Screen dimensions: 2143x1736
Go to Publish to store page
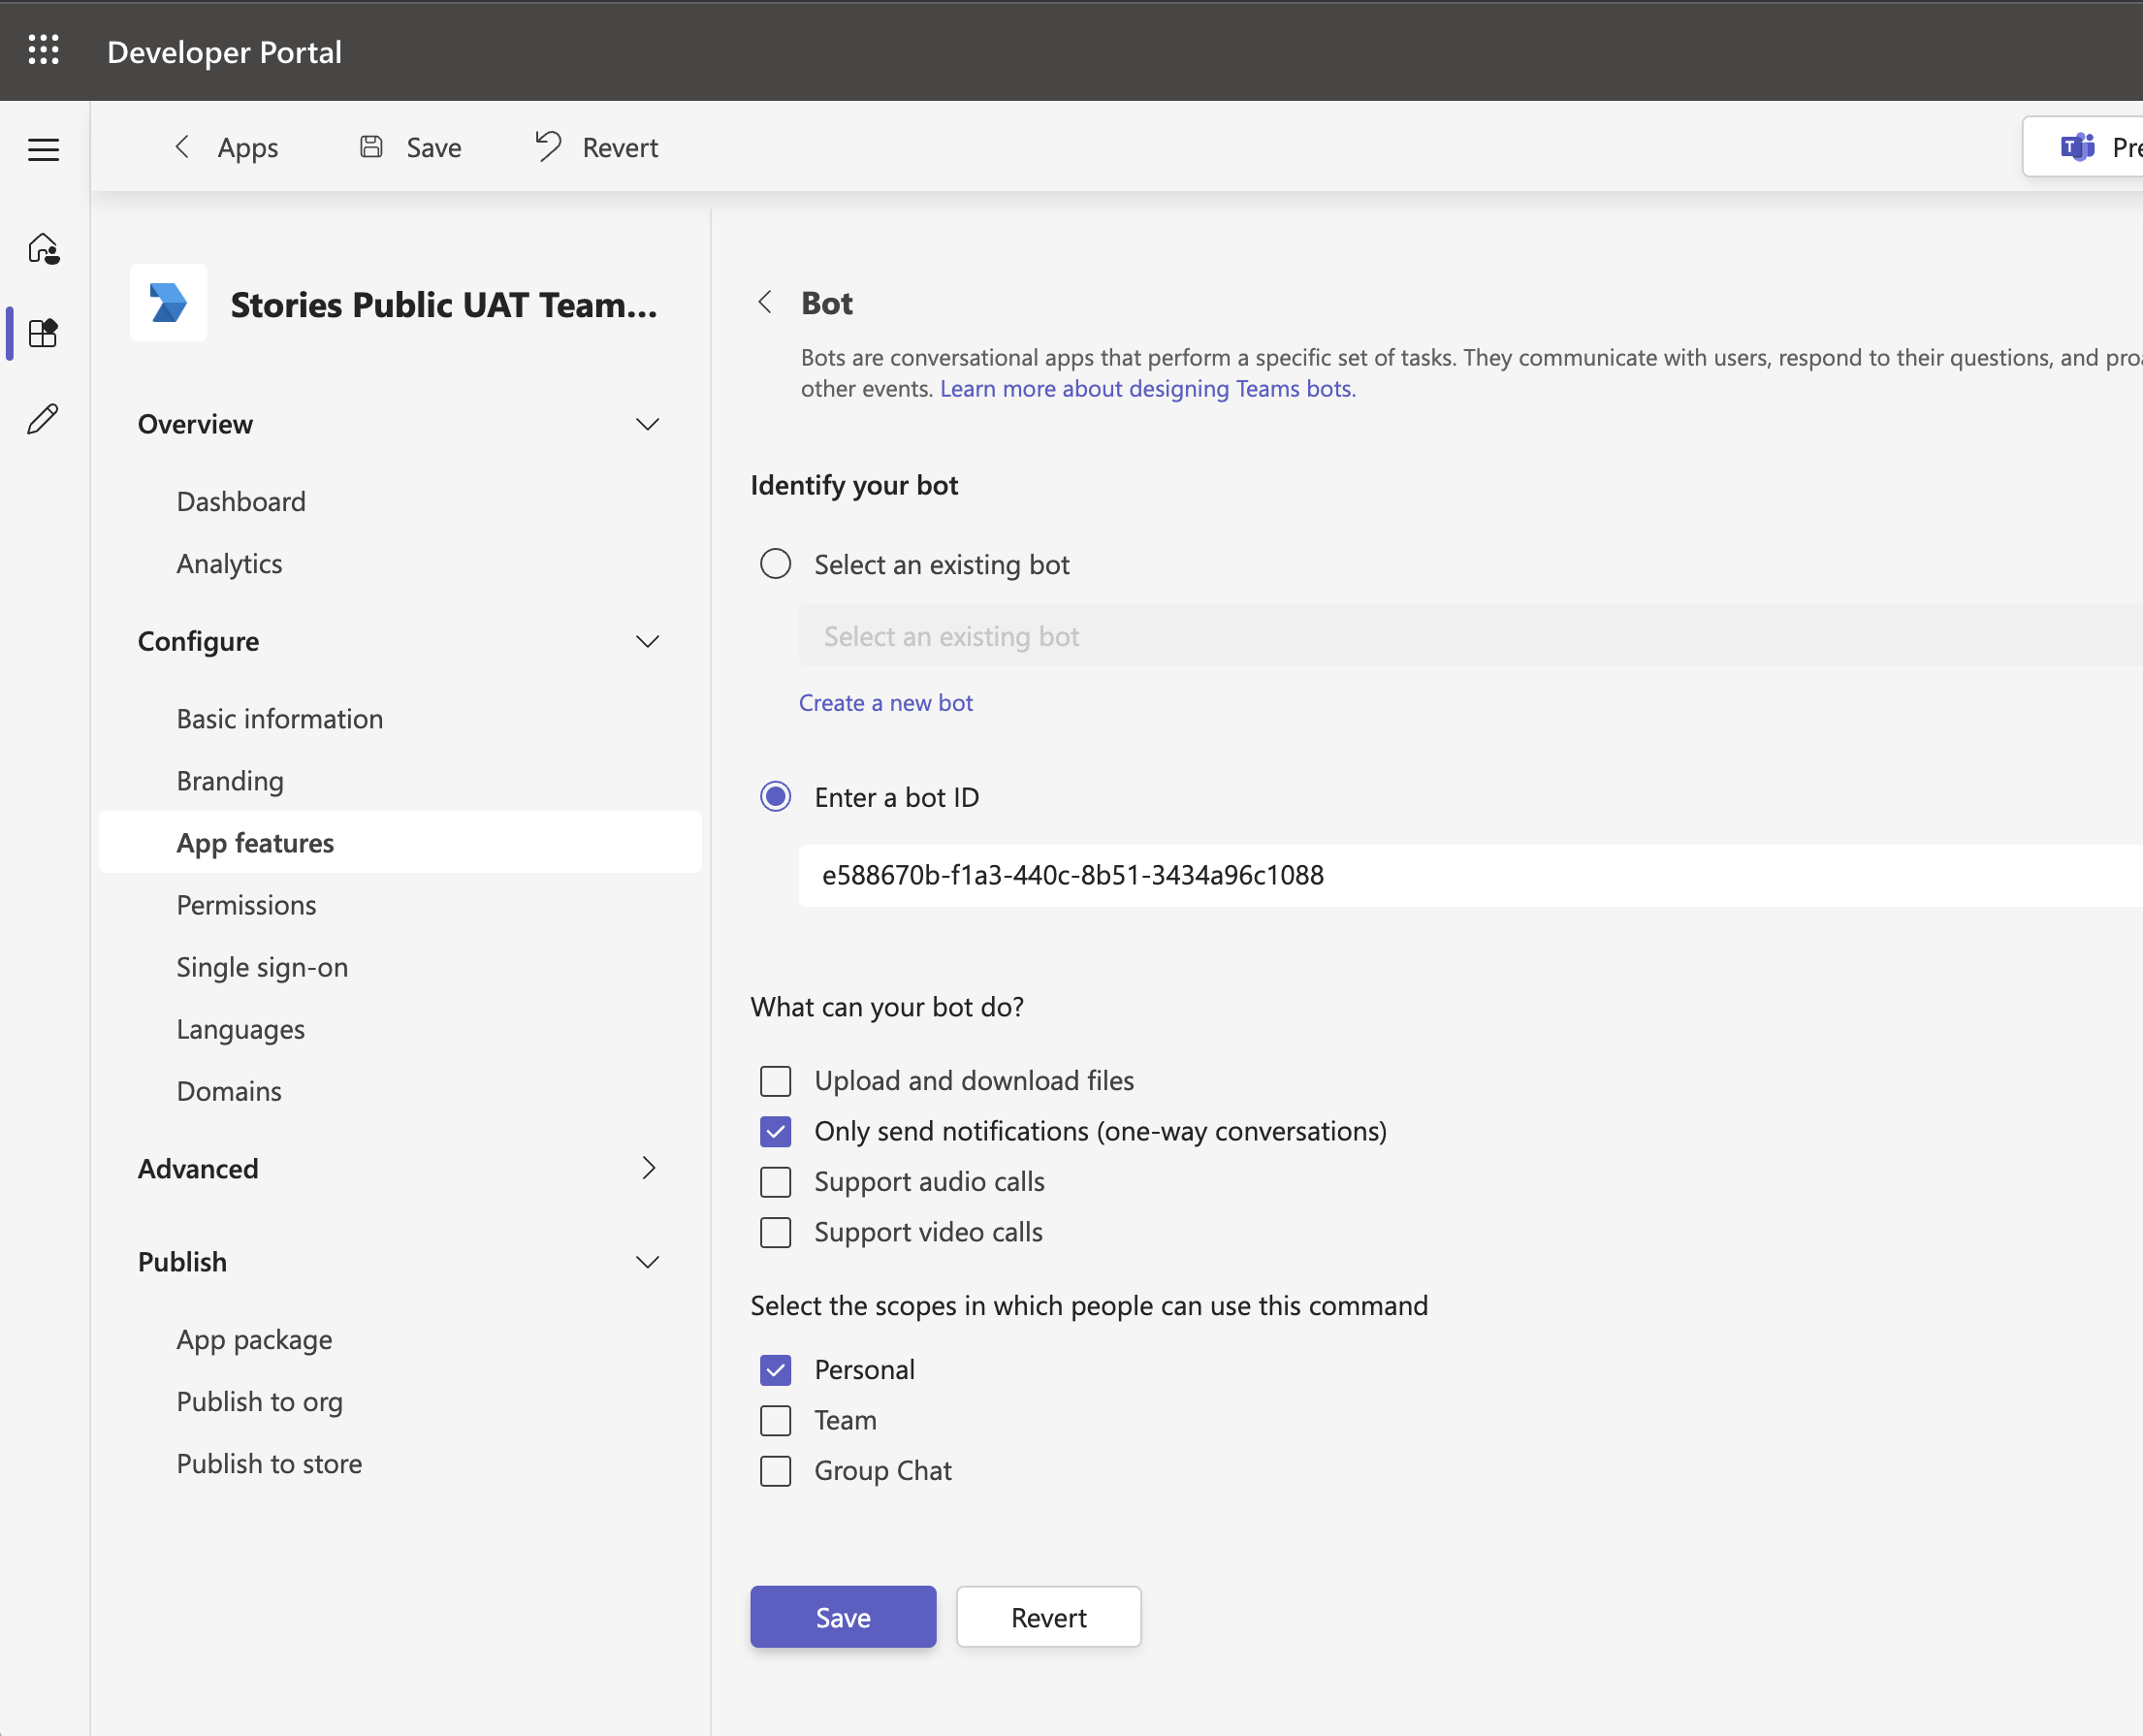269,1464
